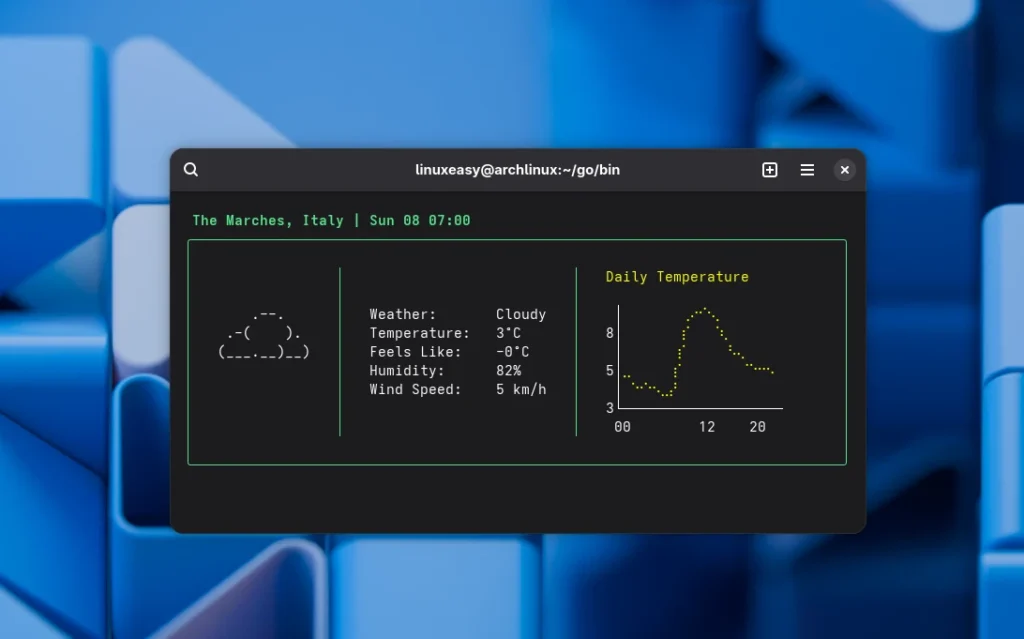Screen dimensions: 1024x639
Task: Expand the menu next to the new tab button
Action: (807, 169)
